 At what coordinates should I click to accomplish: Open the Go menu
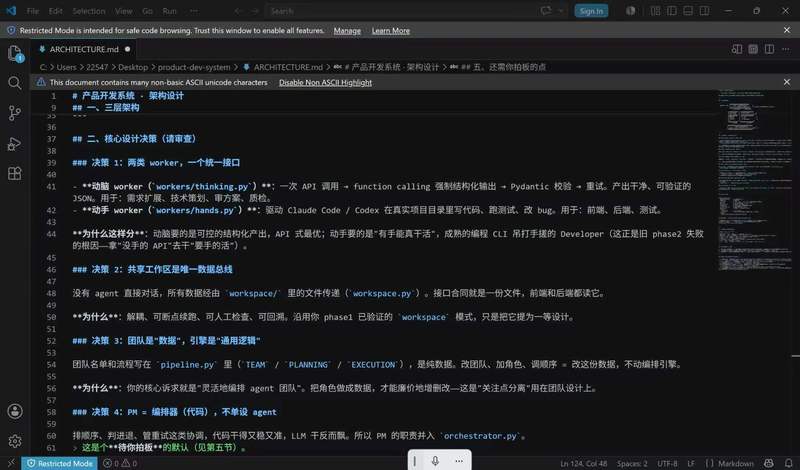click(x=147, y=11)
